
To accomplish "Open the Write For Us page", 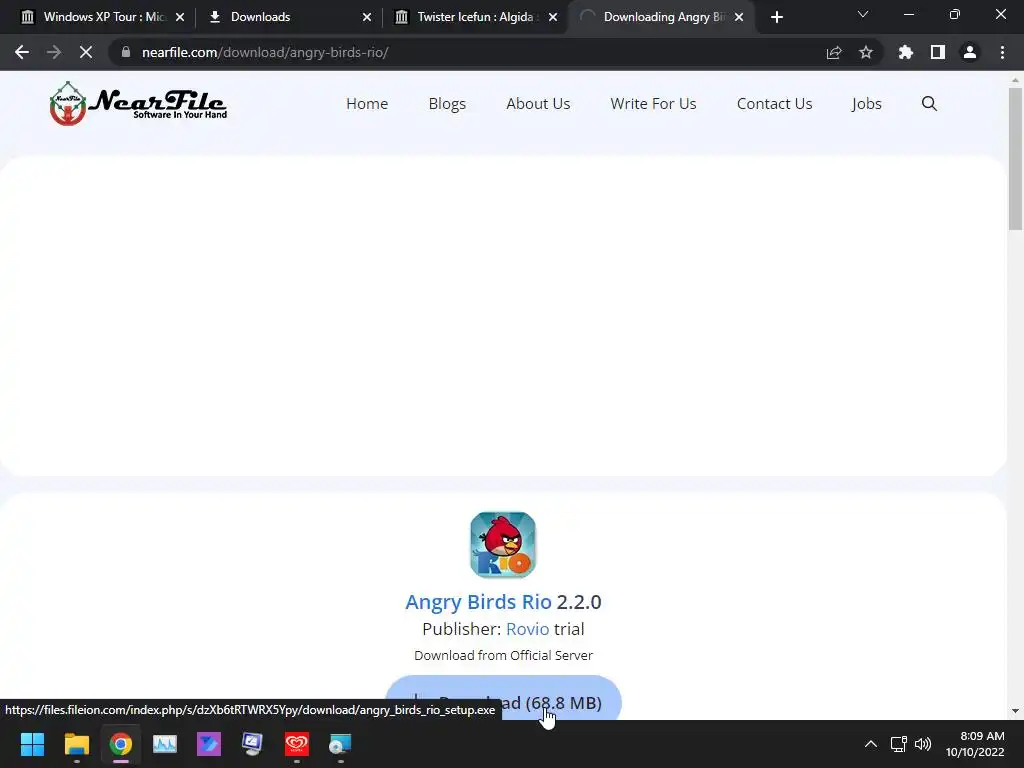I will coord(653,103).
